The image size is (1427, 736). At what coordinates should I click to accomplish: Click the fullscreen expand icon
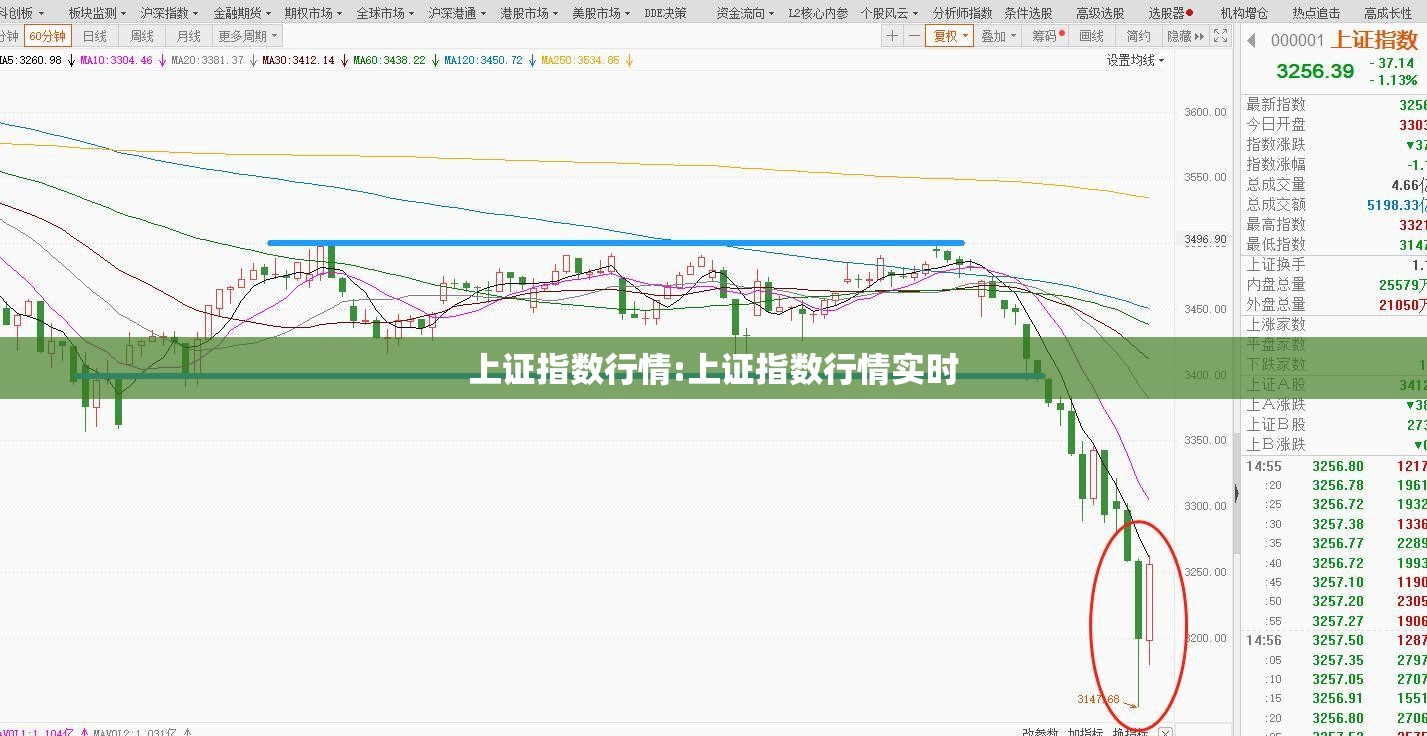click(x=1220, y=36)
